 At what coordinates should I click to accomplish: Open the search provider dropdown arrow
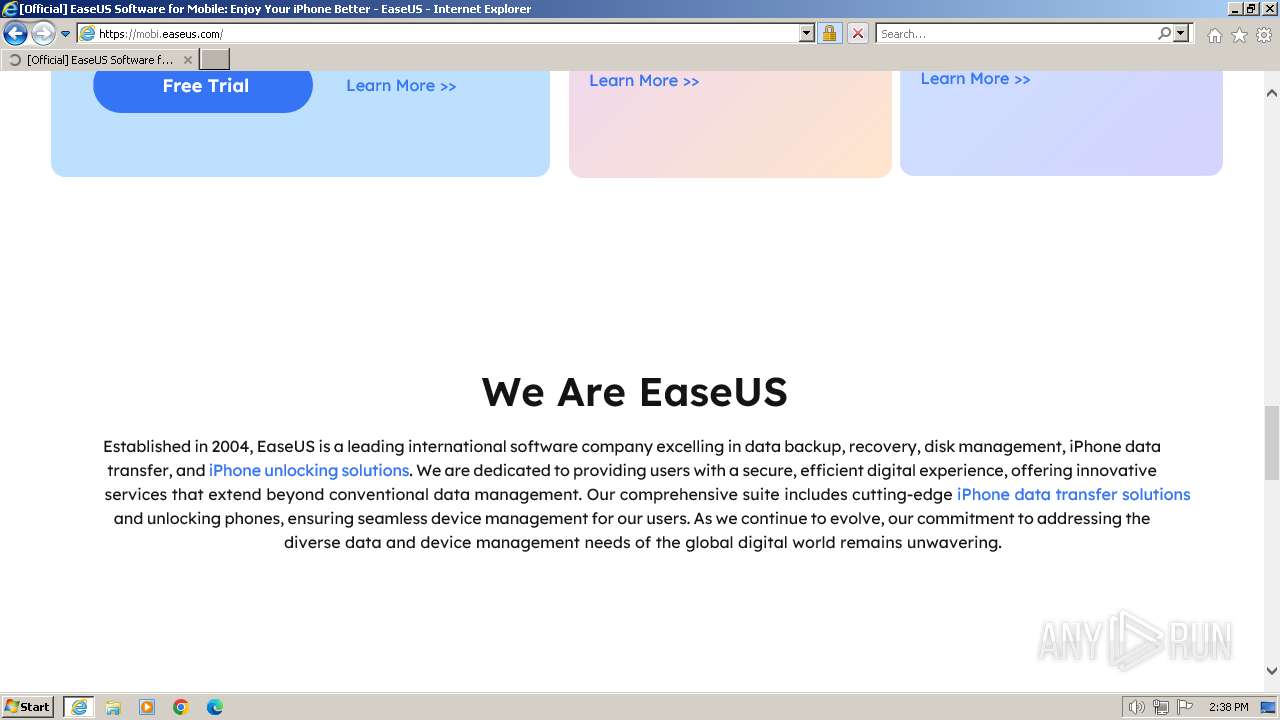tap(1181, 34)
